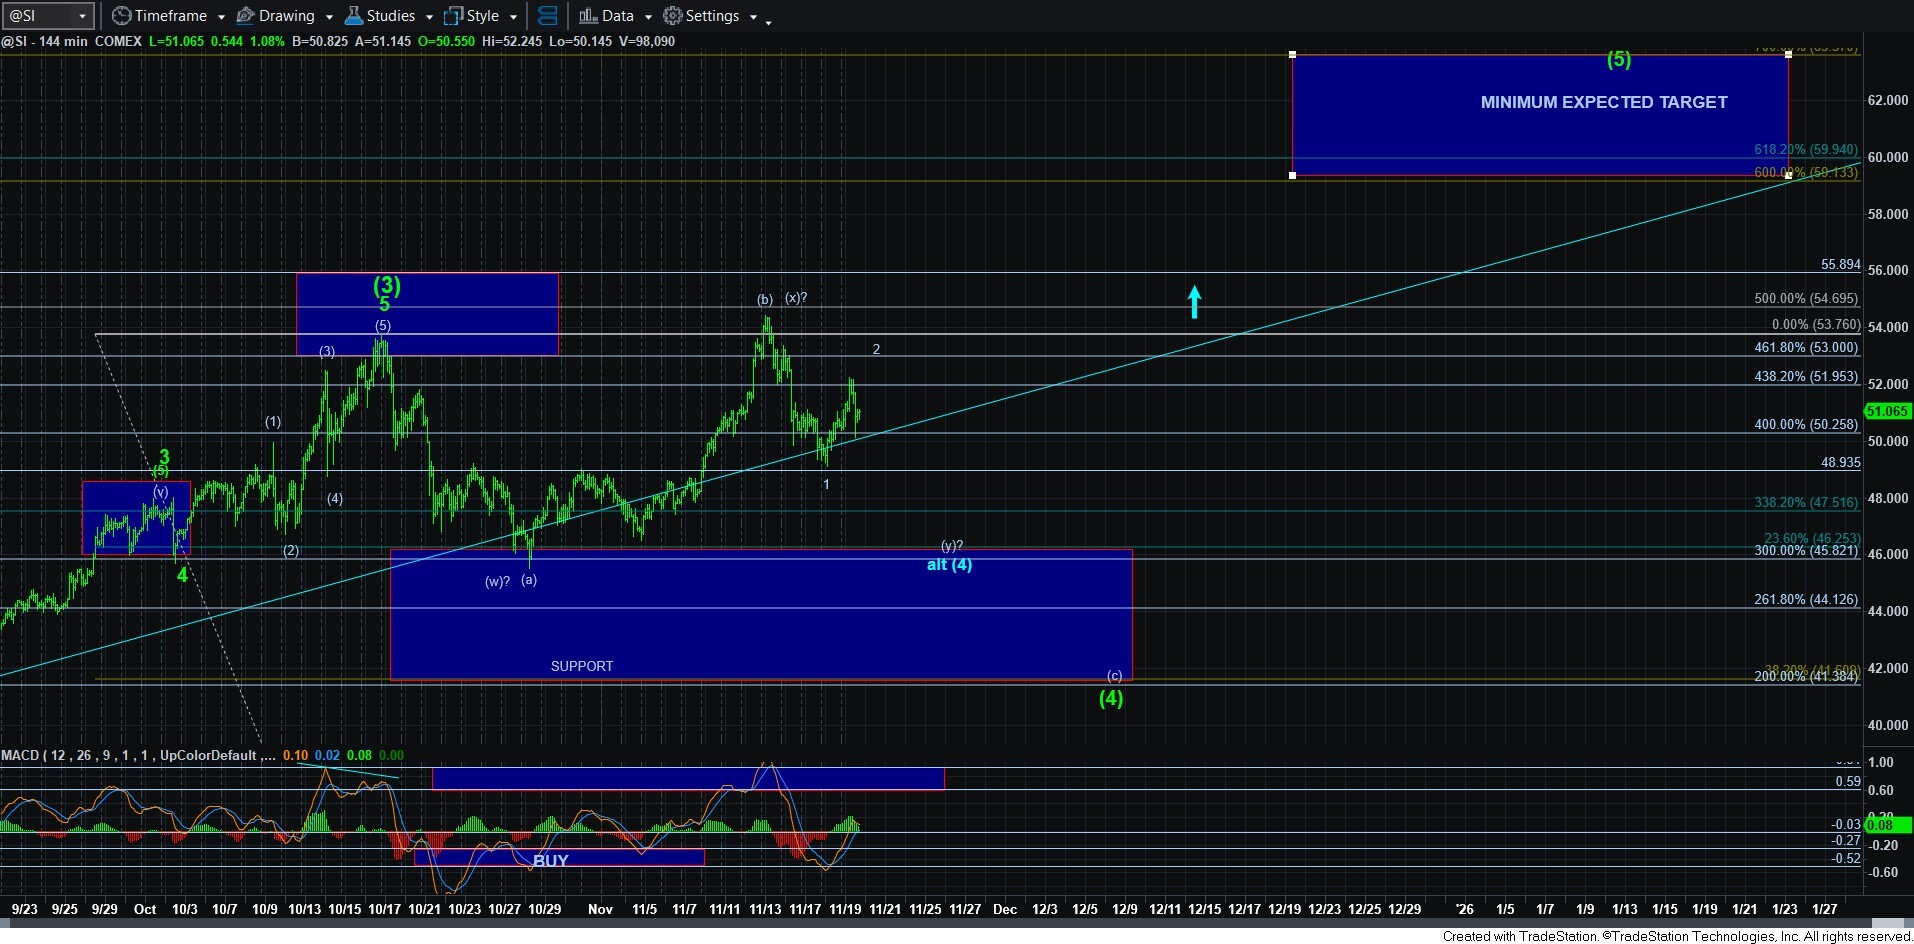Open the Drawing menu label
The height and width of the screenshot is (944, 1914).
(286, 16)
